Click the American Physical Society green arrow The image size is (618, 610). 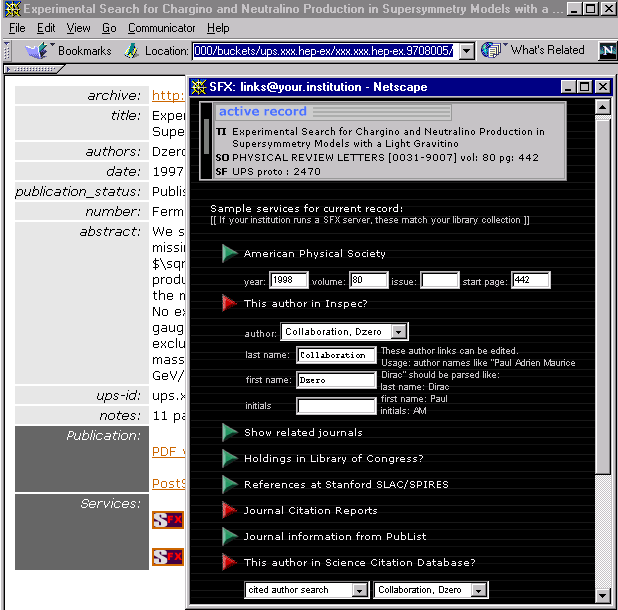229,253
